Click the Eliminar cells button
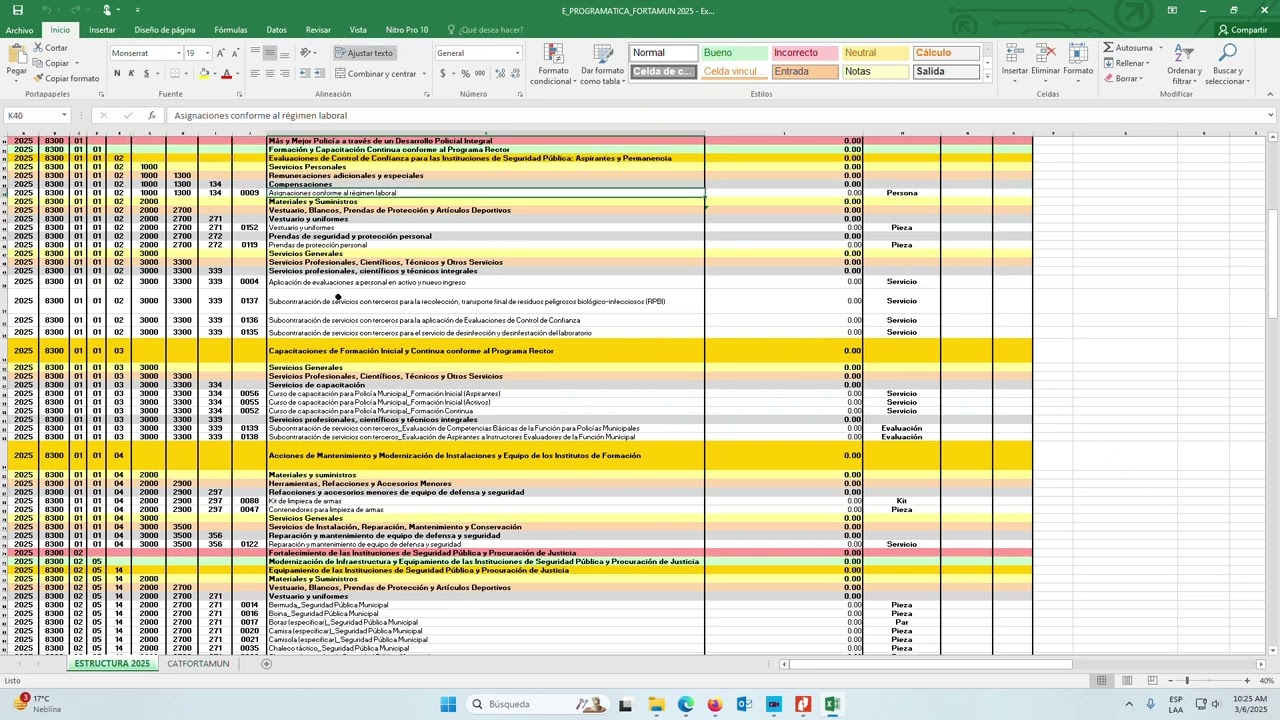Screen dimensions: 1280x720 [x=1046, y=60]
